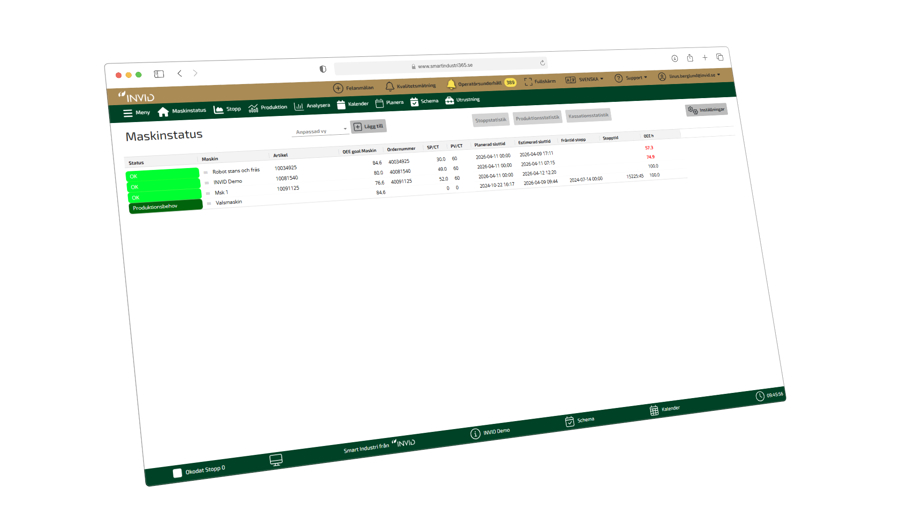Image resolution: width=900 pixels, height=506 pixels.
Task: Expand the Anpassad vy dropdown
Action: click(320, 130)
